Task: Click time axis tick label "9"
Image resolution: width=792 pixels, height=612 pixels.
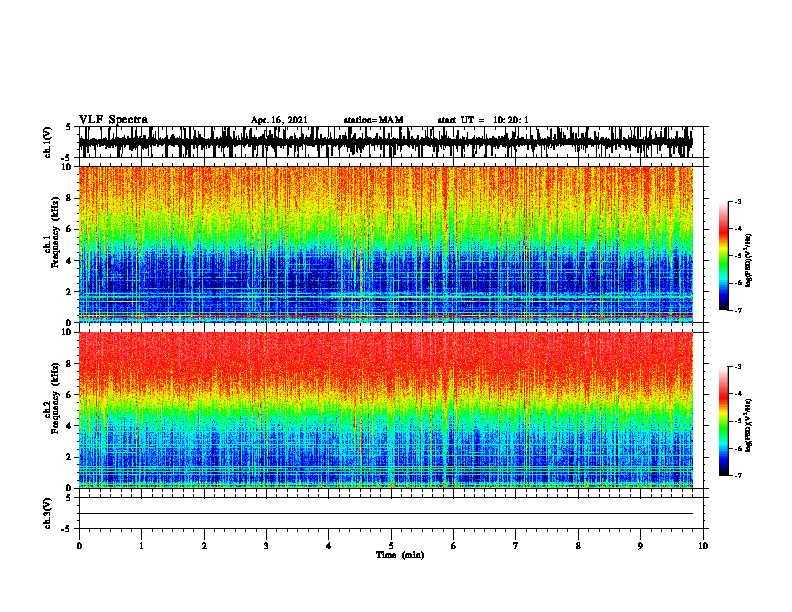Action: click(640, 546)
